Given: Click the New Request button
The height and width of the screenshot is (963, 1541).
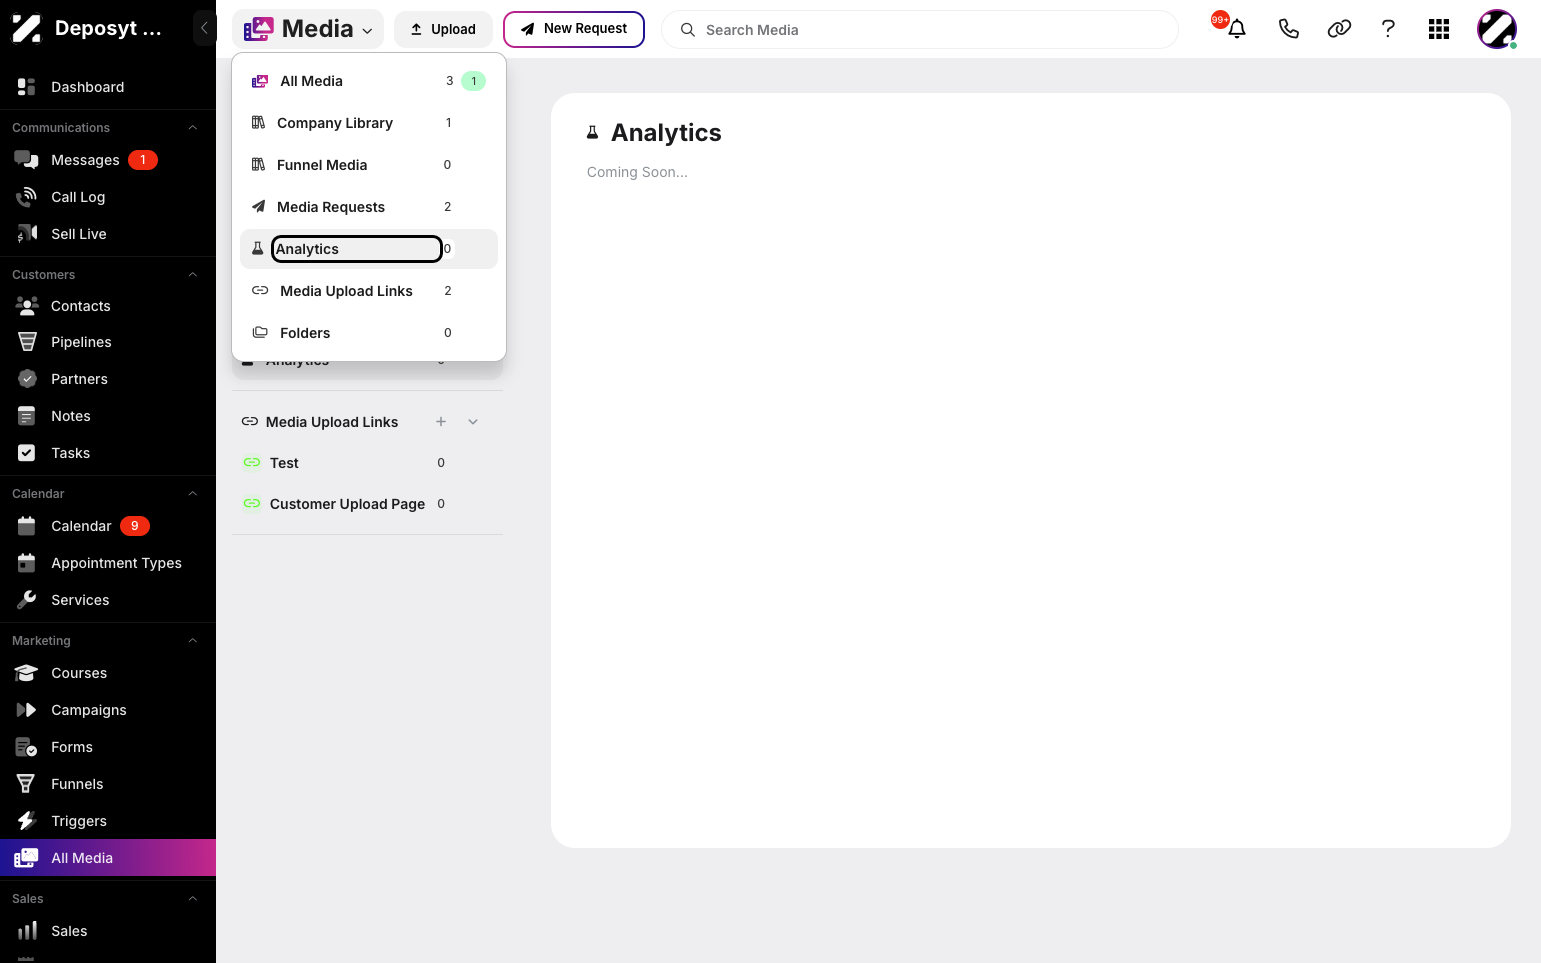Looking at the screenshot, I should [574, 29].
